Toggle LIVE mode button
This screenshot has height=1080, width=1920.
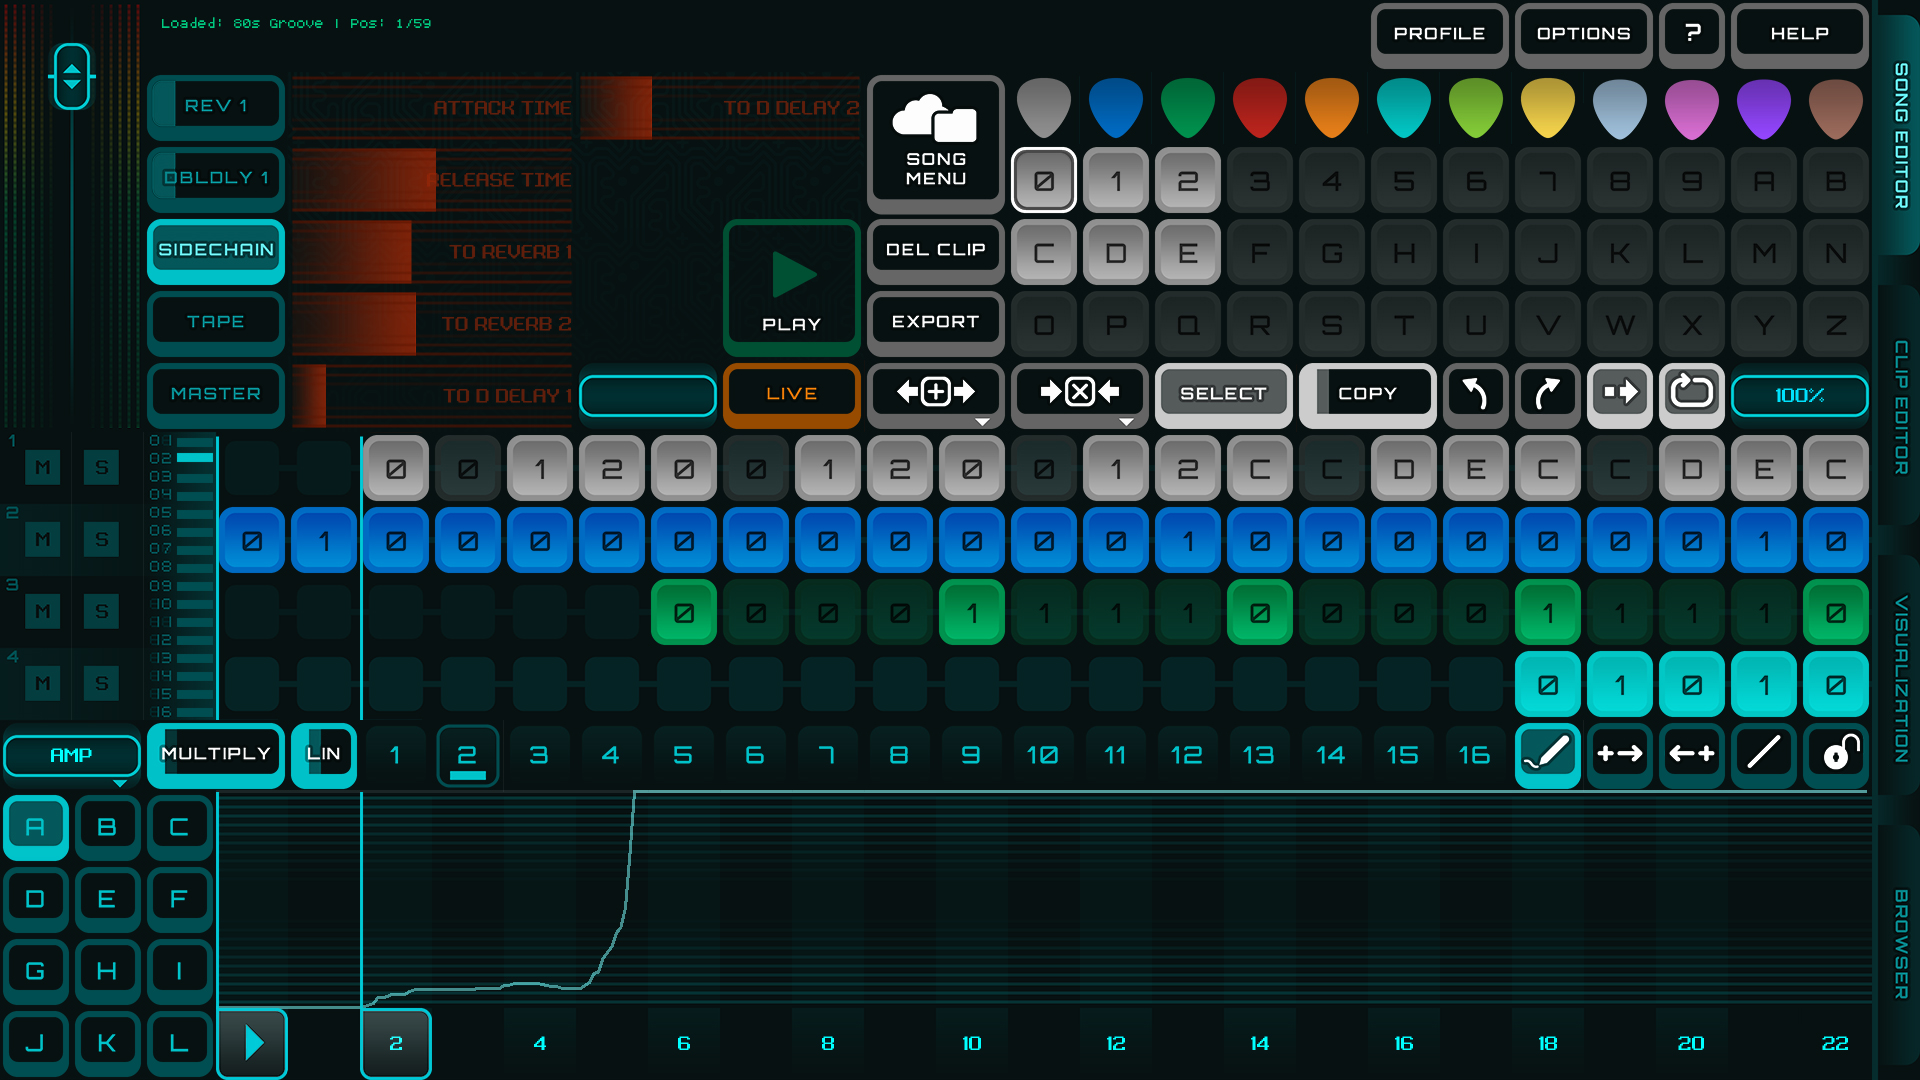coord(791,394)
